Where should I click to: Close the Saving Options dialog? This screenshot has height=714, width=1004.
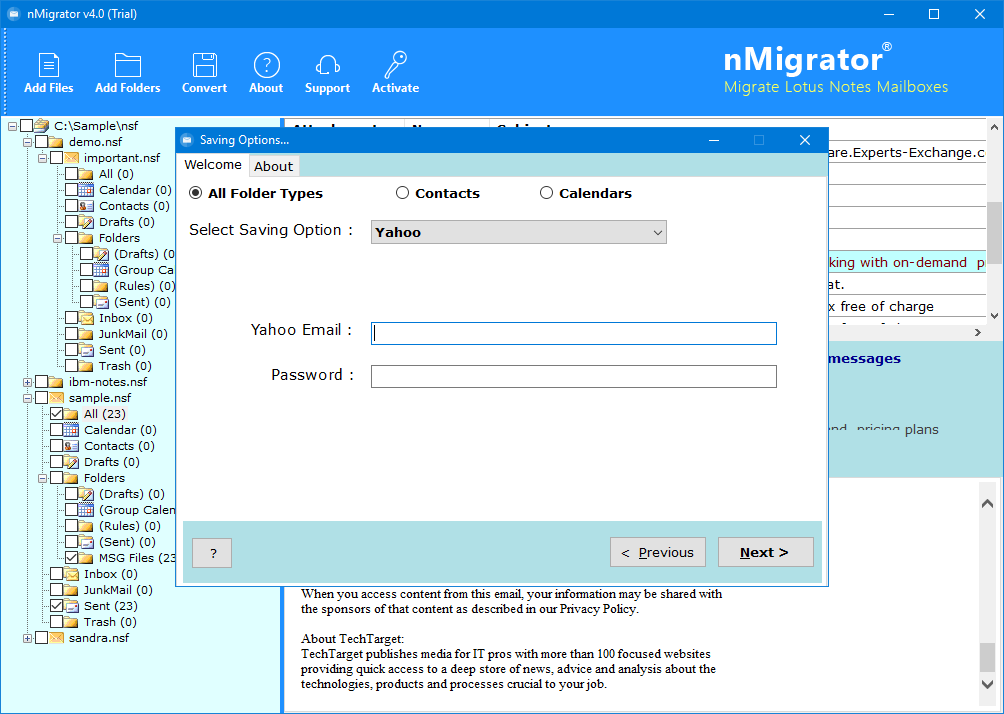click(805, 140)
